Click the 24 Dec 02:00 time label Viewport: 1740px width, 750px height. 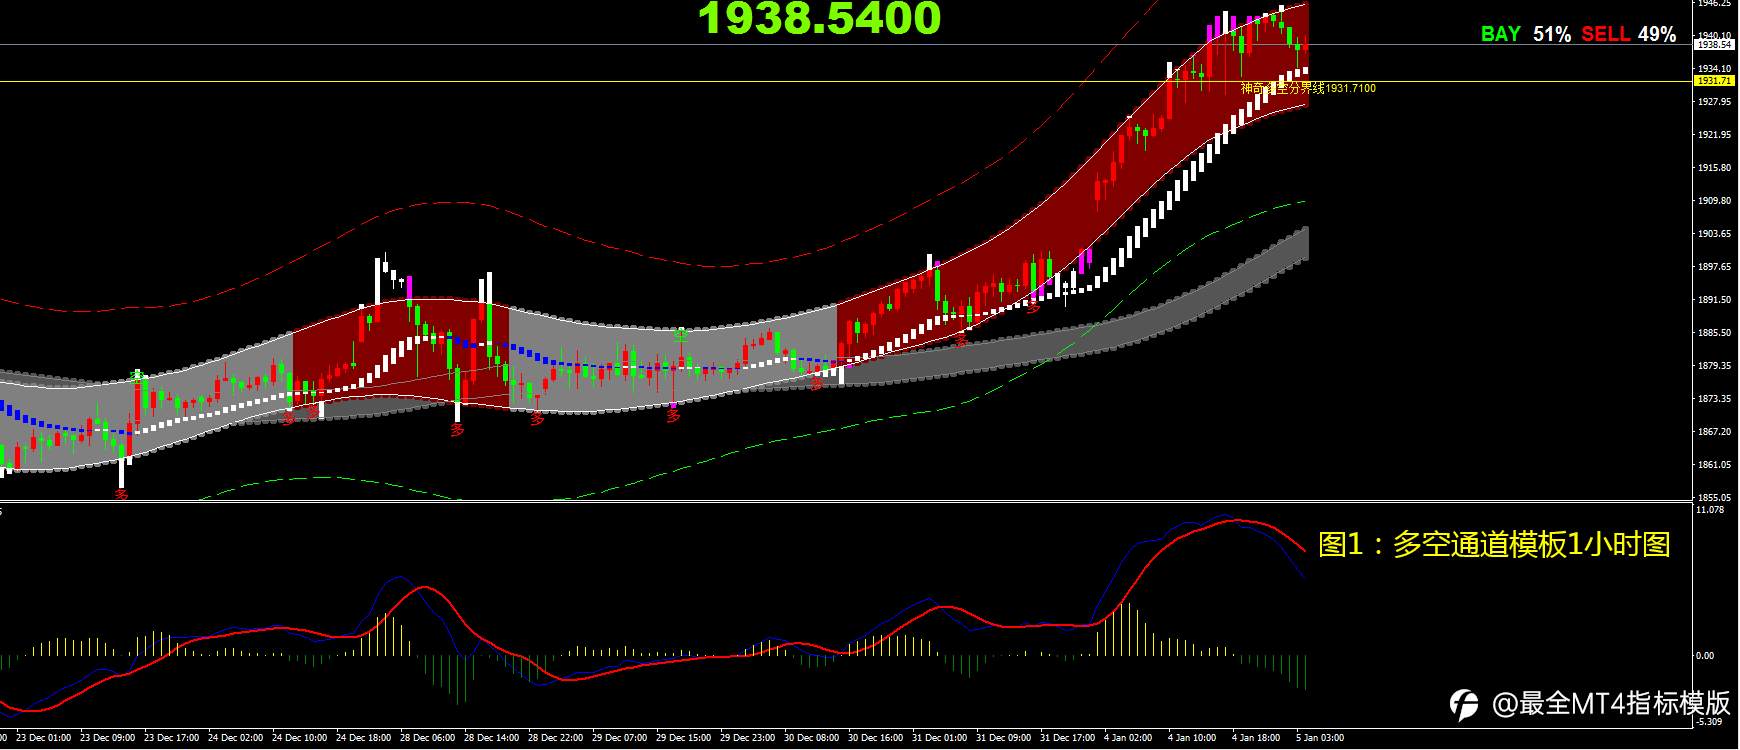click(236, 738)
